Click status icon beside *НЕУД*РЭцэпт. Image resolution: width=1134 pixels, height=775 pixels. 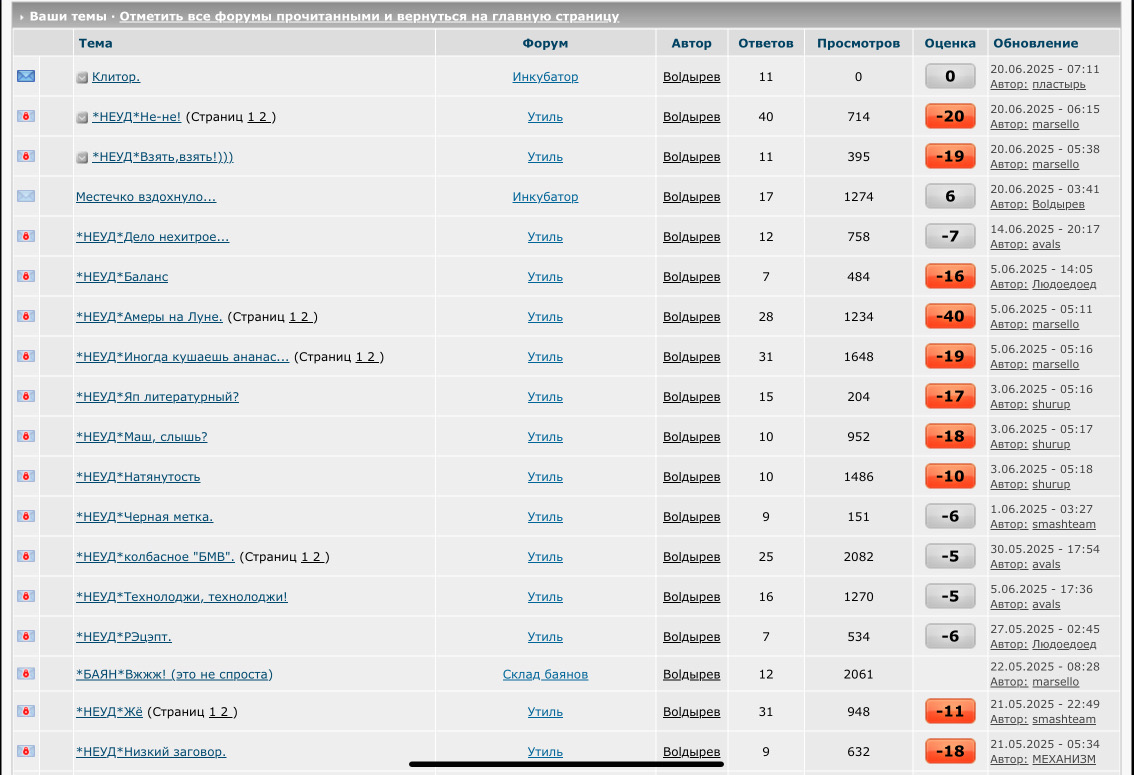point(26,636)
